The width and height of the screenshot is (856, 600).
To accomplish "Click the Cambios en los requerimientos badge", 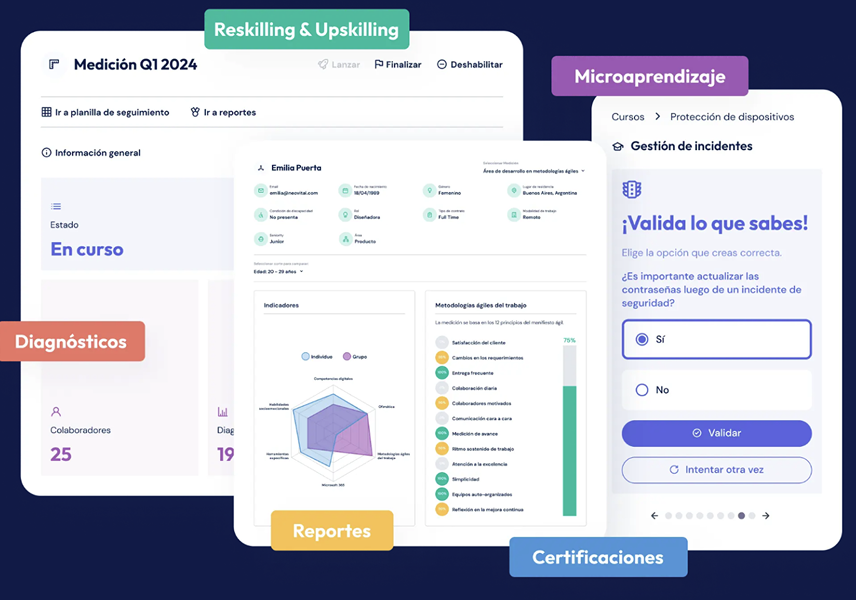I will click(x=442, y=358).
